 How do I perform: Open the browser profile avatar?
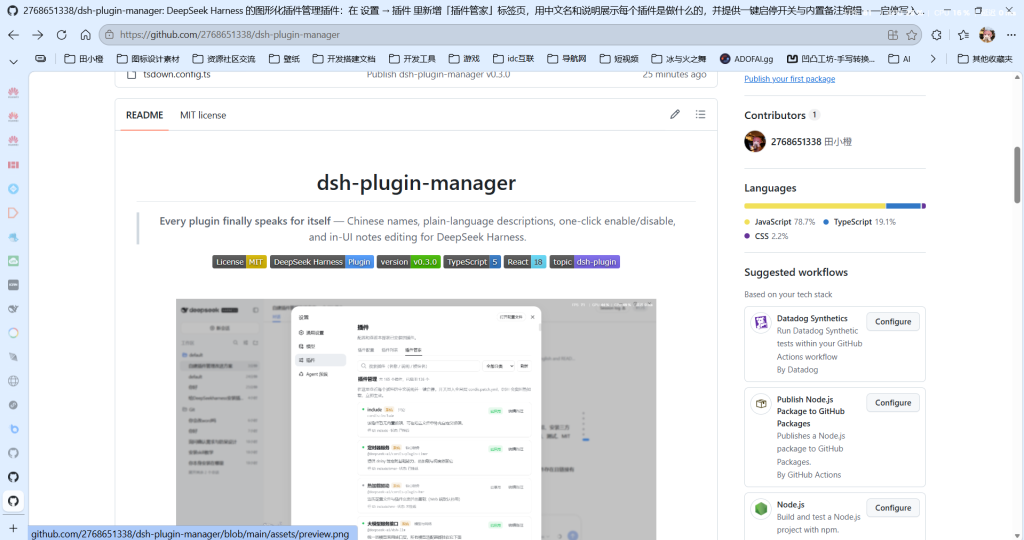click(987, 35)
